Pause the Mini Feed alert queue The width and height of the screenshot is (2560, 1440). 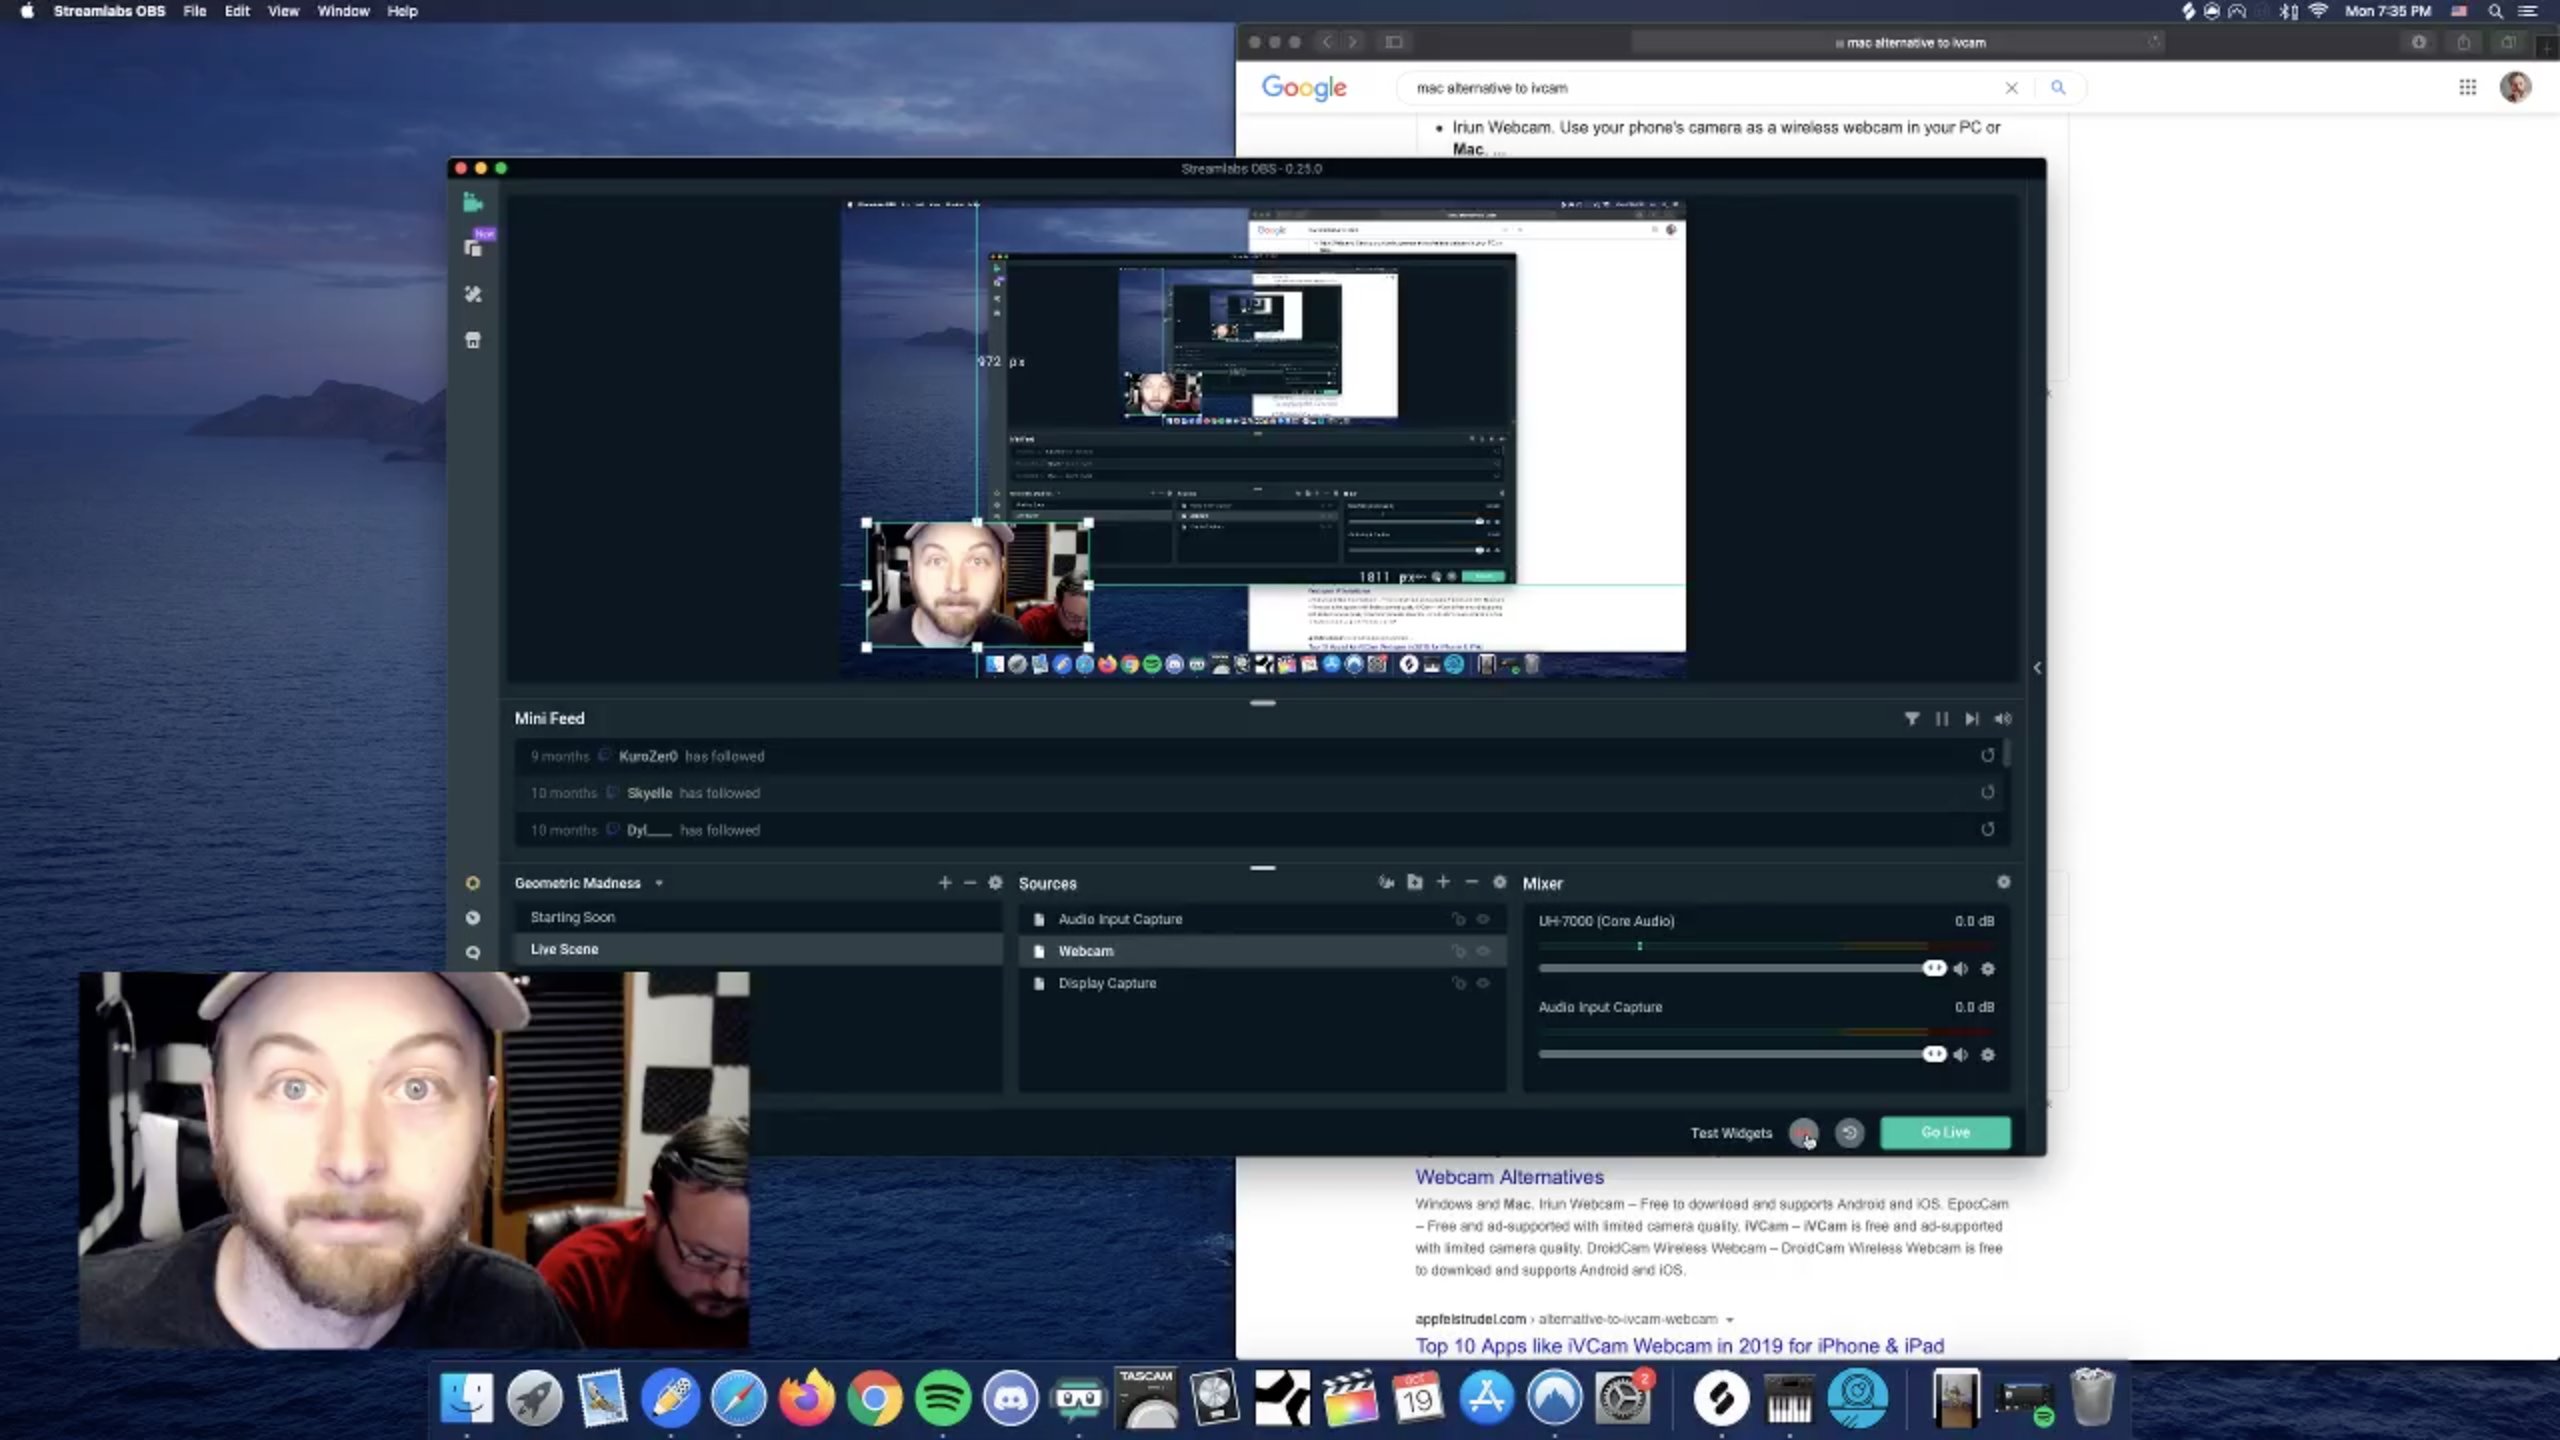(x=1941, y=718)
